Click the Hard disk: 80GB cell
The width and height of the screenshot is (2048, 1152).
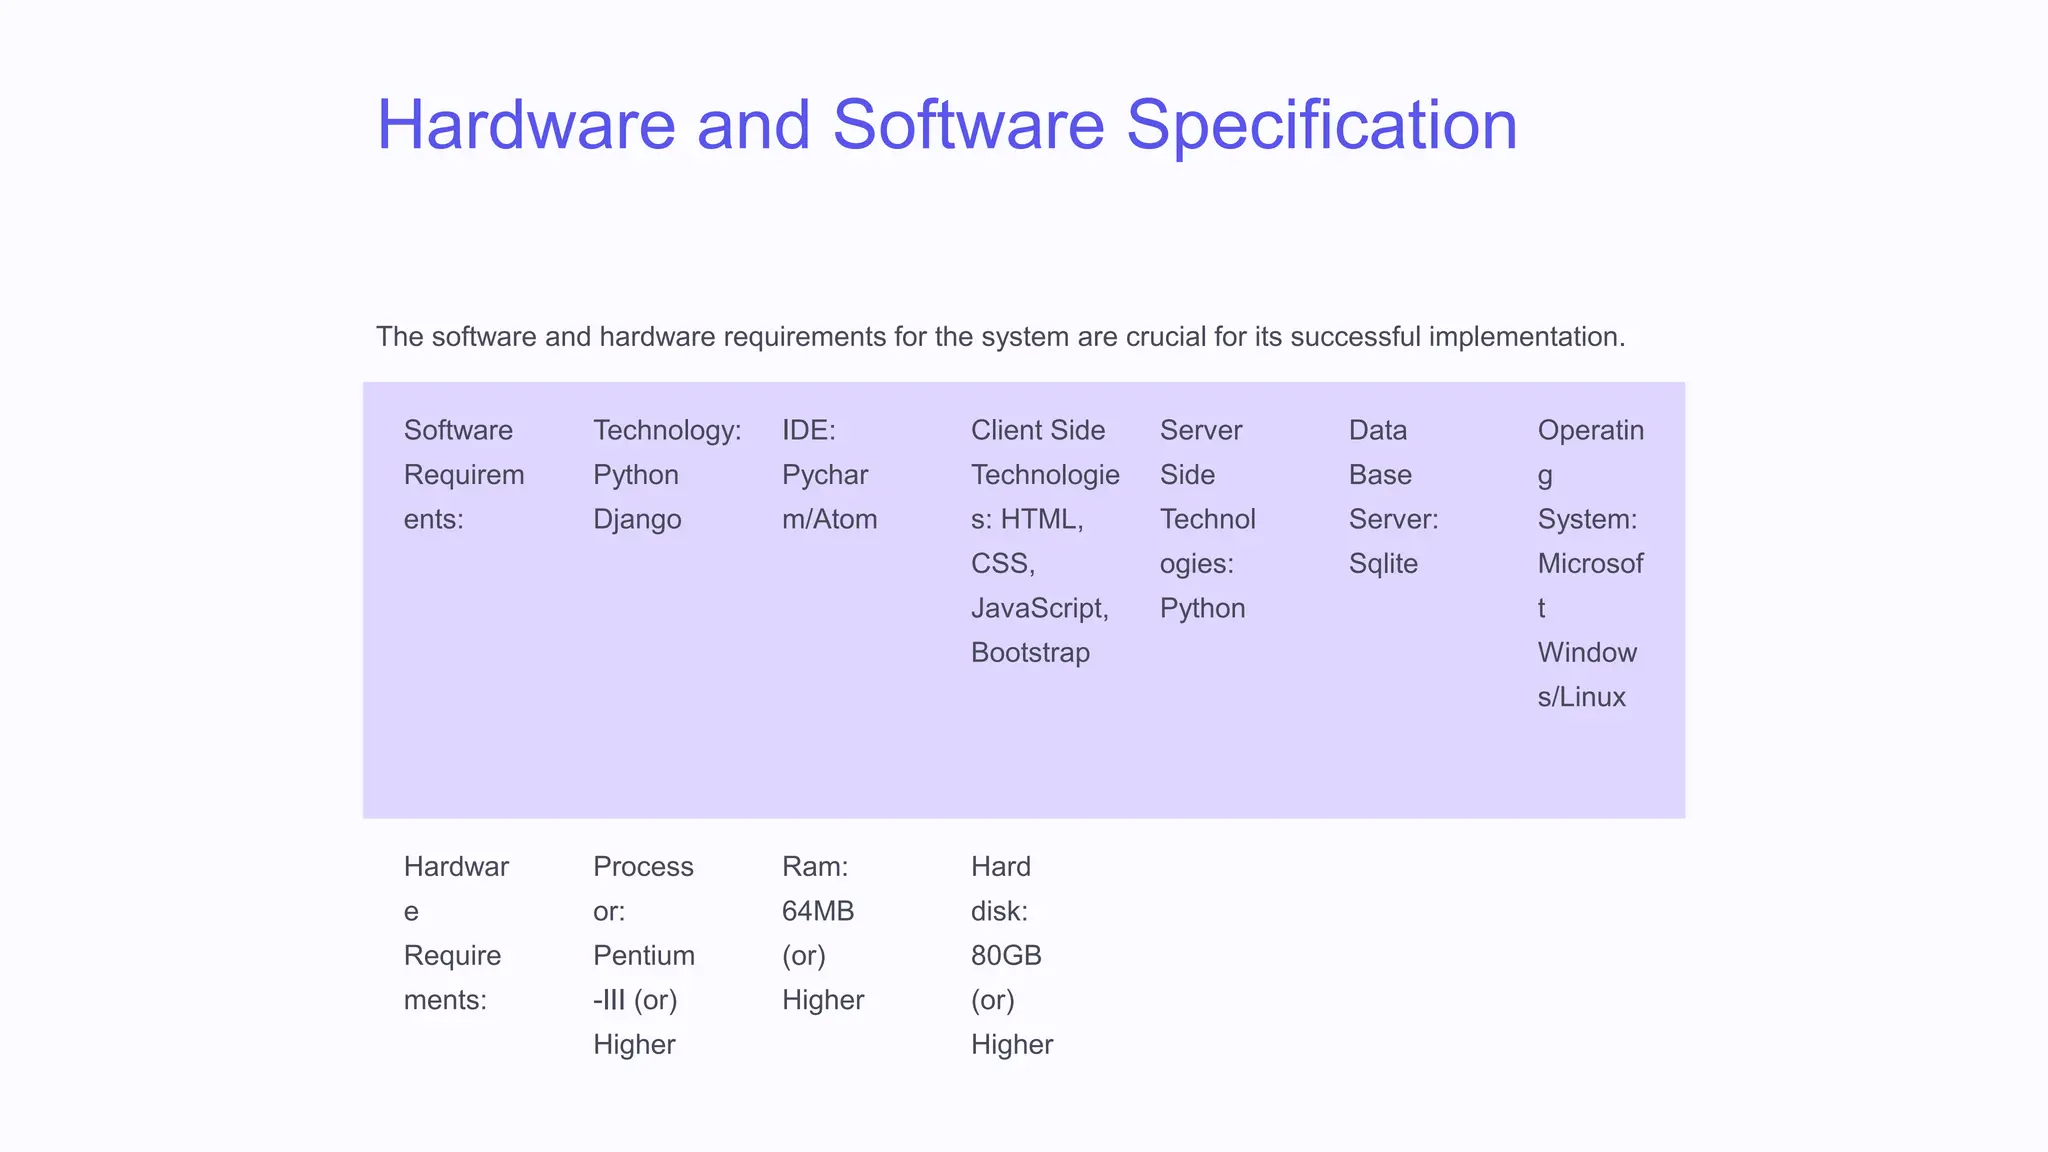1012,955
